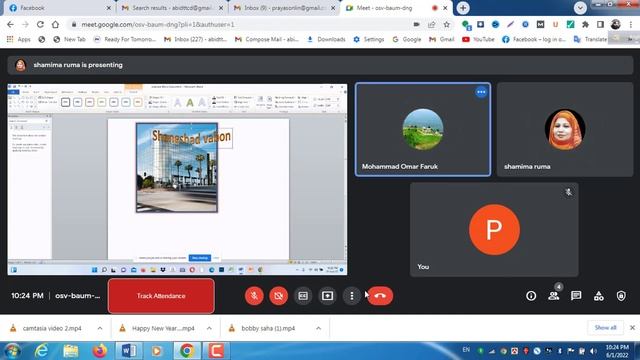This screenshot has height=360, width=640.
Task: Open the Apps bookmark
Action: point(19,39)
